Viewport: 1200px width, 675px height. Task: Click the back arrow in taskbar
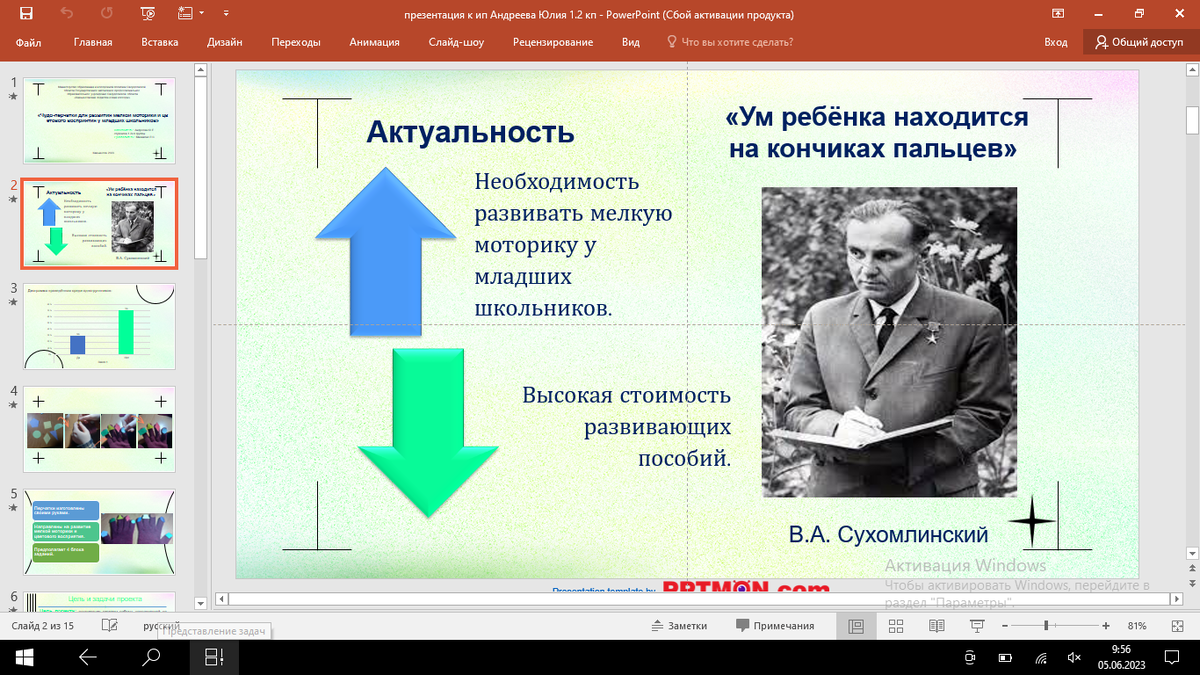tap(88, 657)
